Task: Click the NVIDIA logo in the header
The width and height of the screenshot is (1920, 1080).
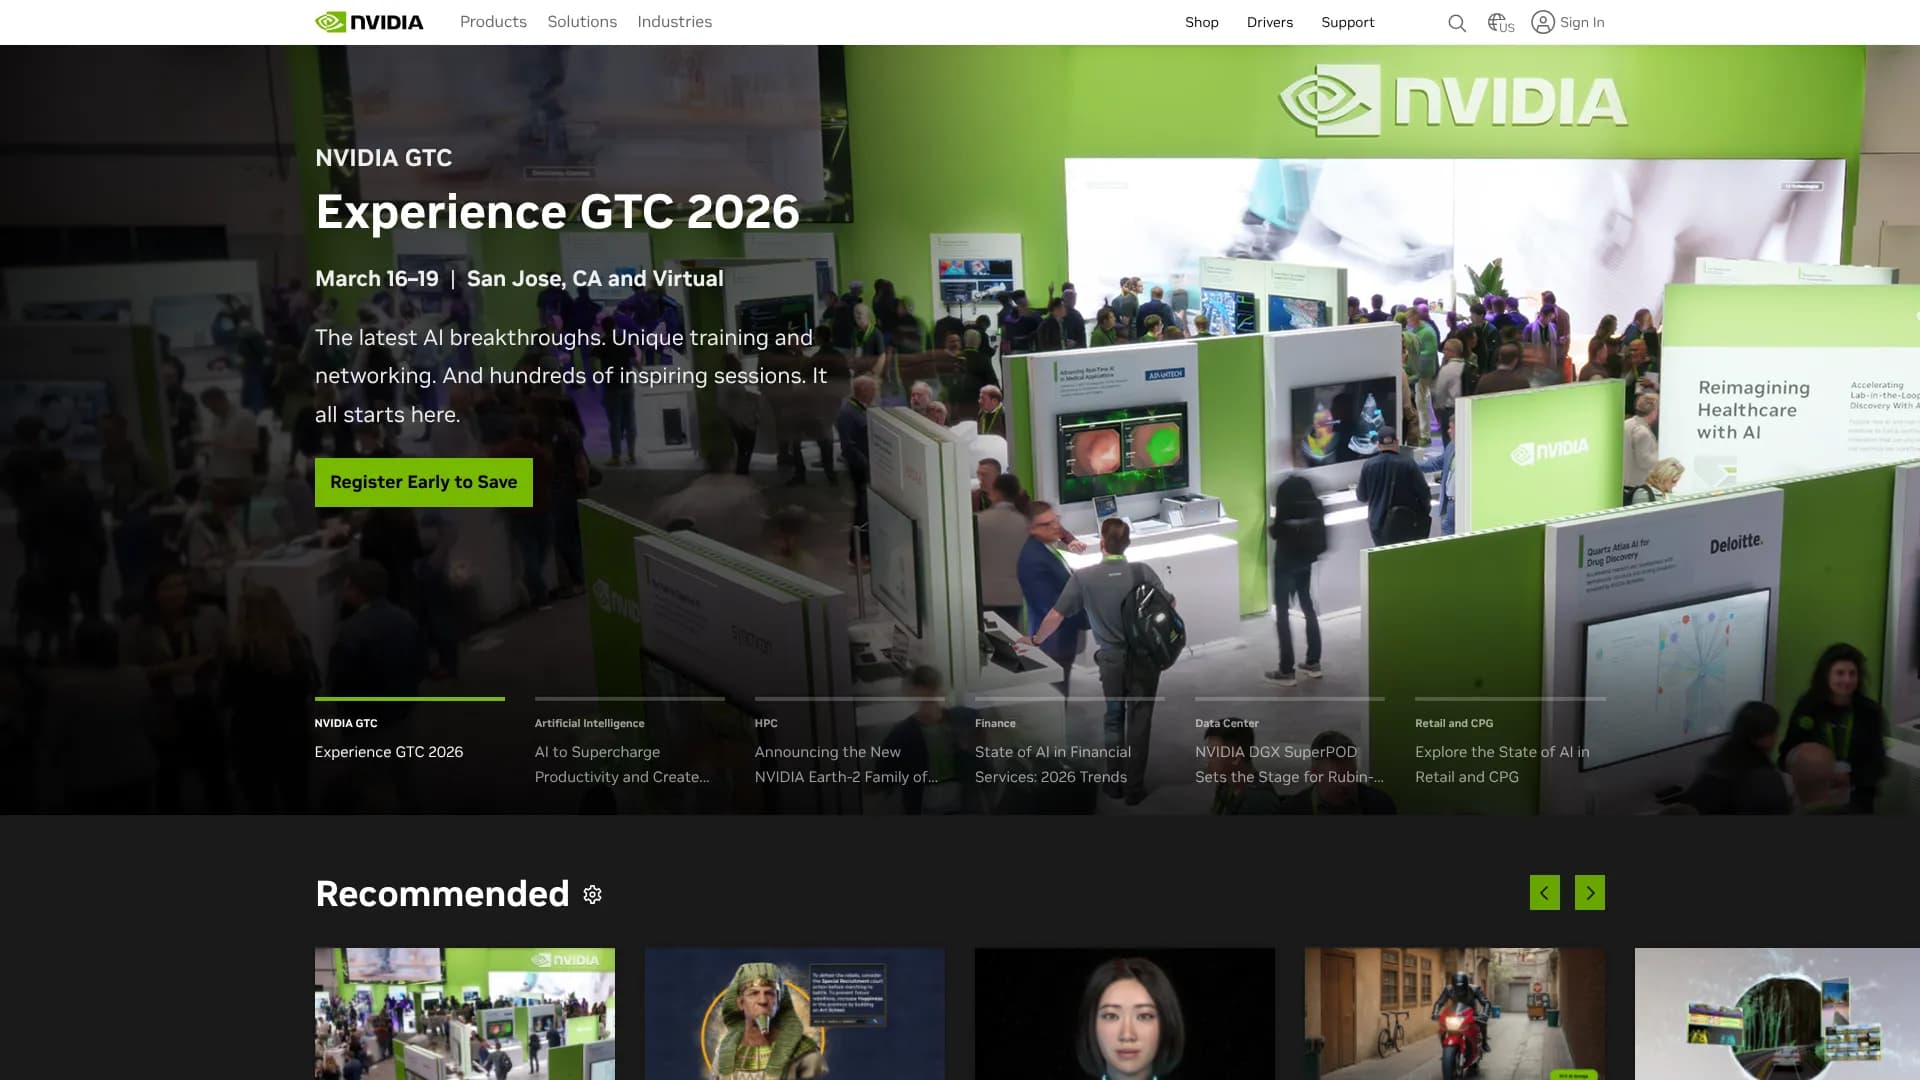Action: point(369,22)
